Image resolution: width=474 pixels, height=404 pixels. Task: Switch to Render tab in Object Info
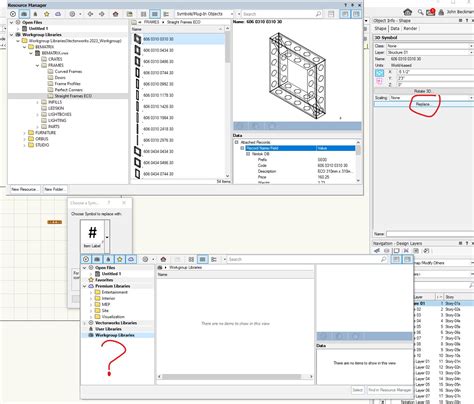point(410,29)
